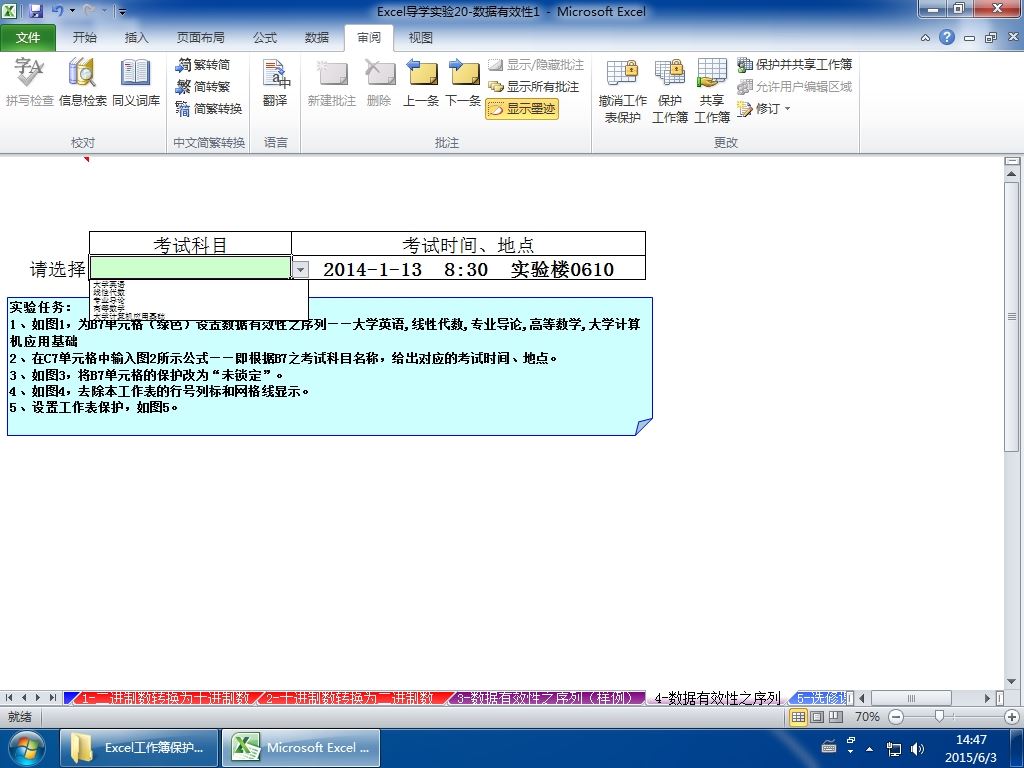Switch to Normal view in status bar
The height and width of the screenshot is (768, 1024).
point(798,716)
